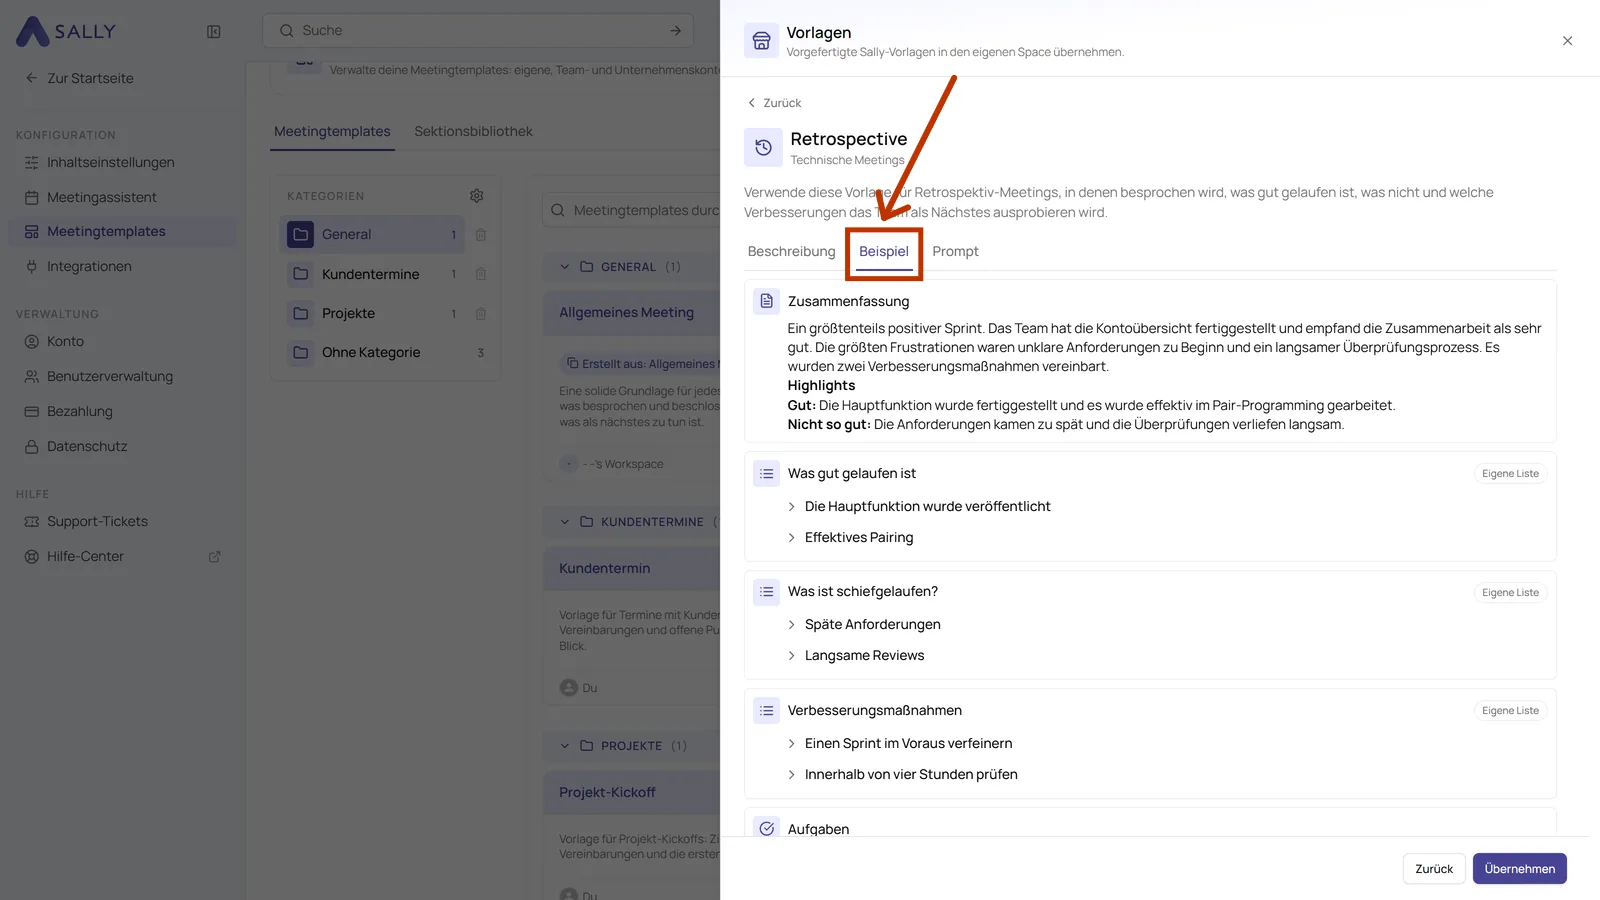Delete the Kundentermine category via trash icon
The width and height of the screenshot is (1600, 900).
481,274
